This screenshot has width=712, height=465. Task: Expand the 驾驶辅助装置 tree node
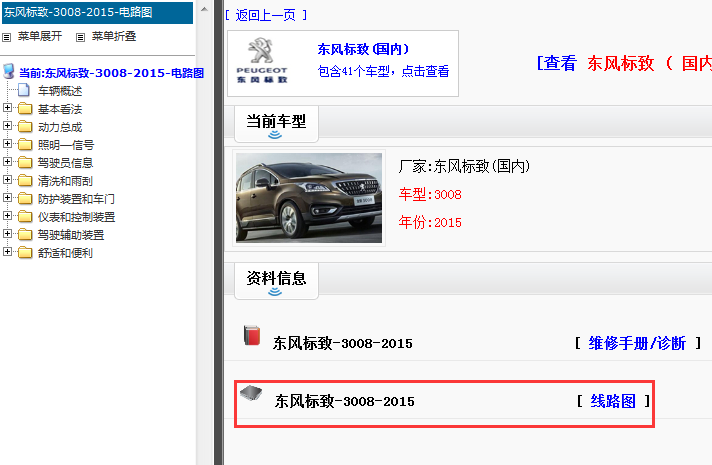point(7,233)
